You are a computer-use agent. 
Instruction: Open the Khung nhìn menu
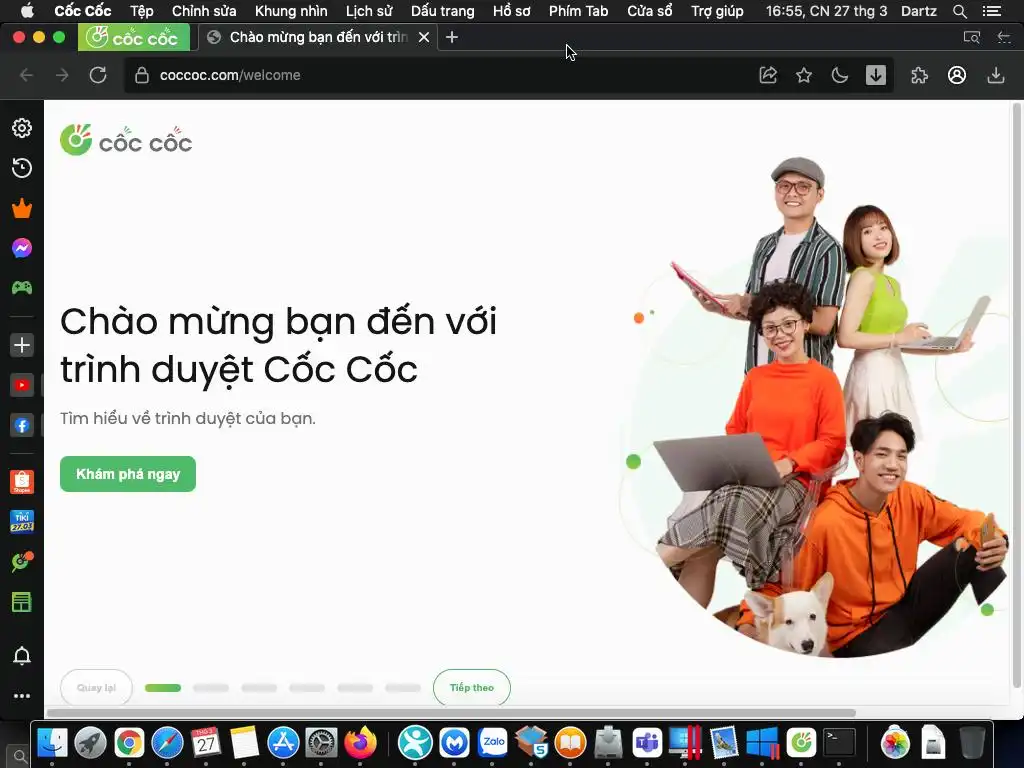click(291, 11)
